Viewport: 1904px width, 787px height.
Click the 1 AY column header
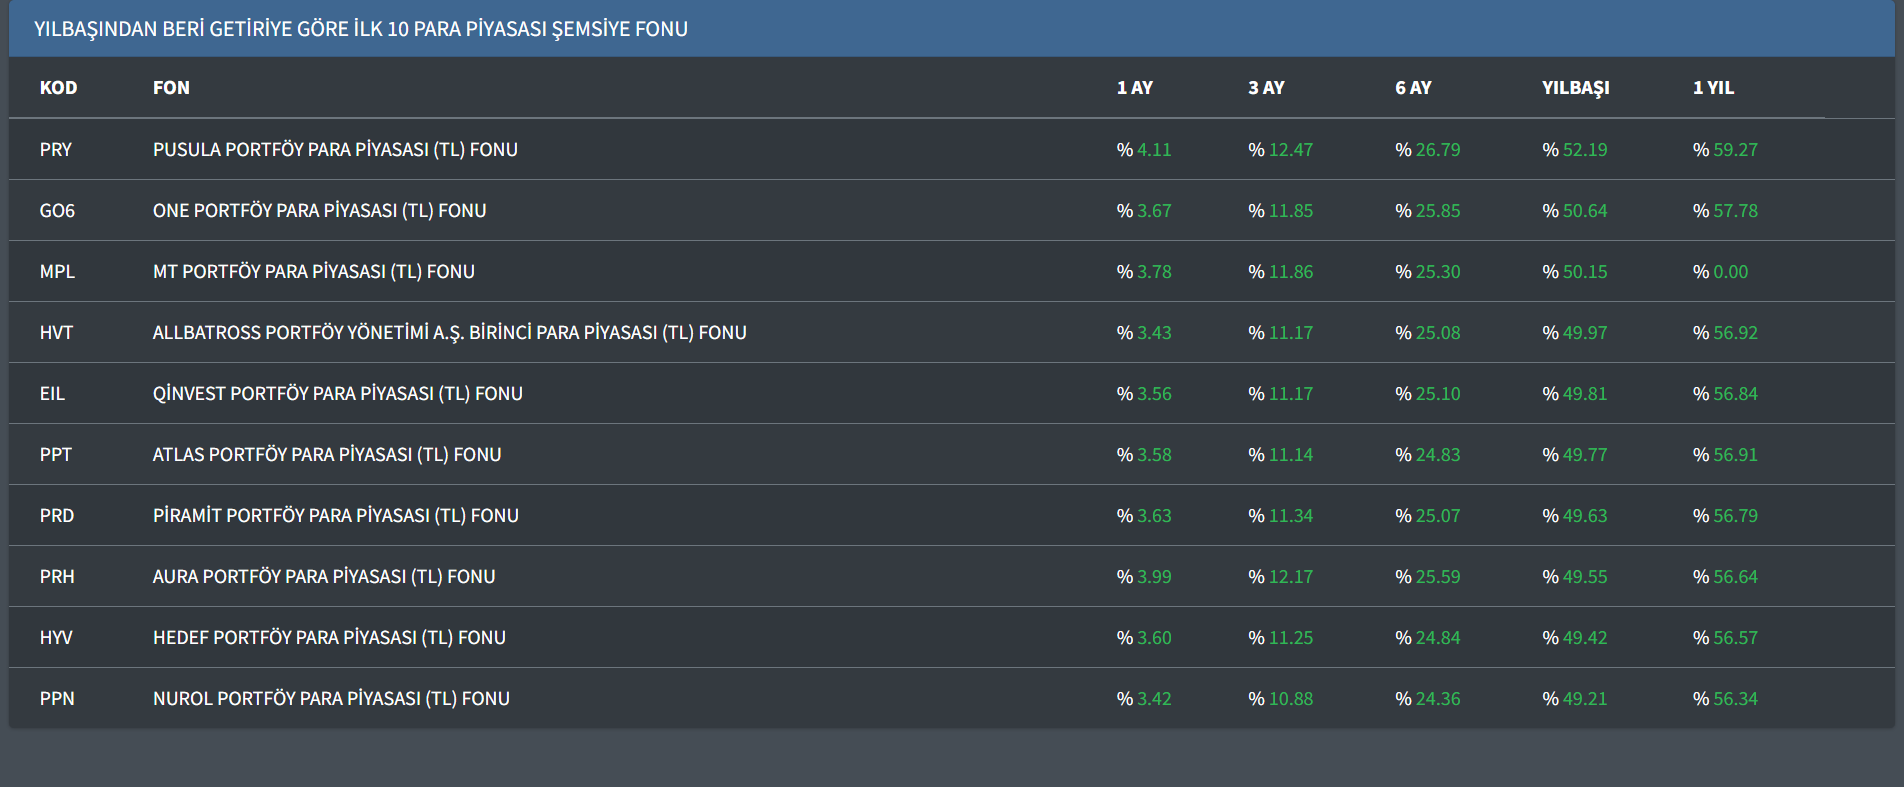1134,88
